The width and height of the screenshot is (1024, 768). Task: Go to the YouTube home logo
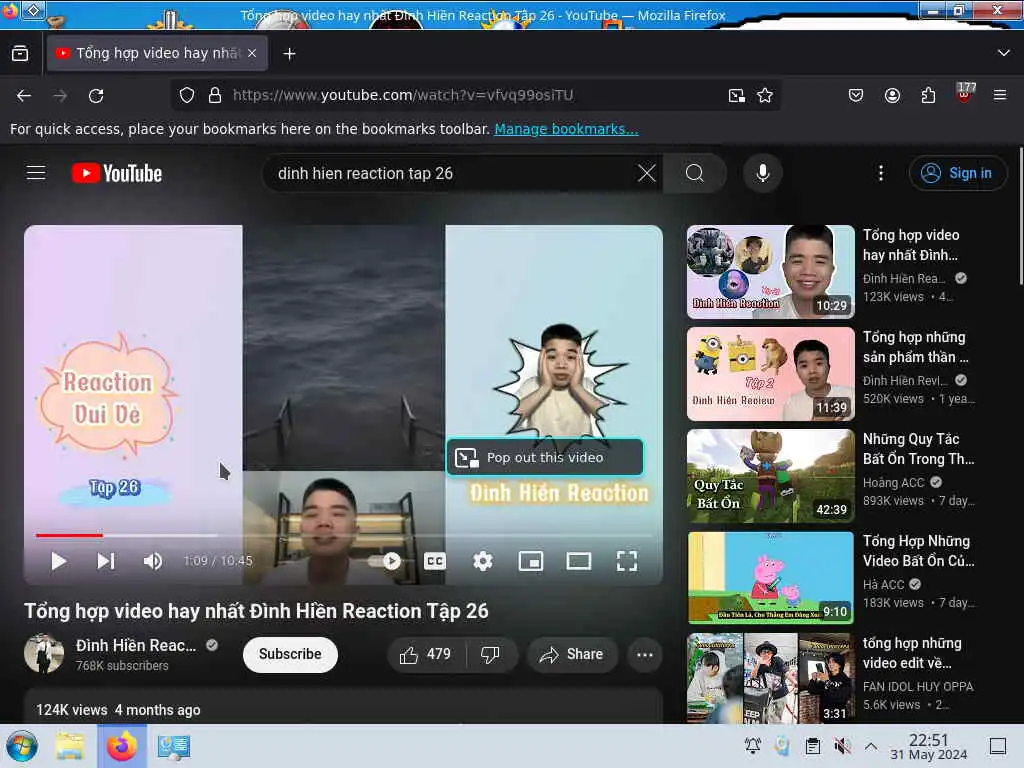coord(117,173)
